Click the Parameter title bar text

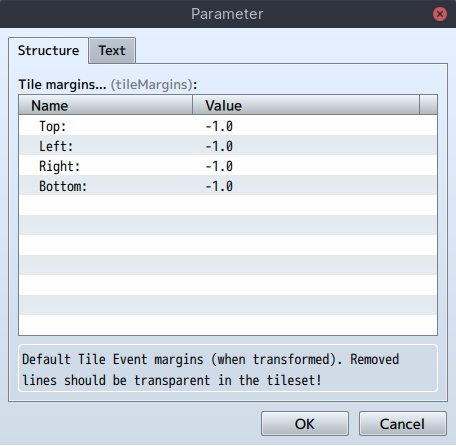coord(227,14)
